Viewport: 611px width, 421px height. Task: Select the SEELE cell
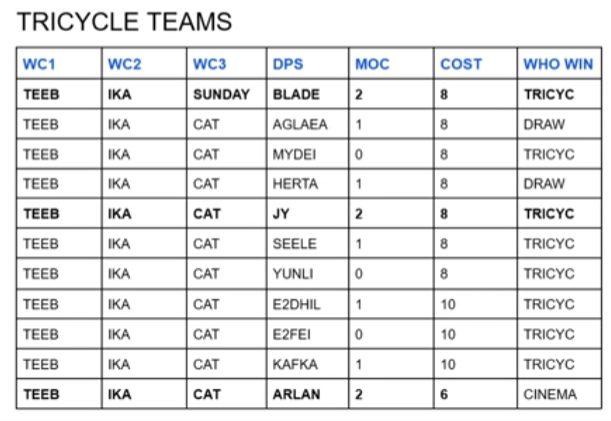coord(308,244)
